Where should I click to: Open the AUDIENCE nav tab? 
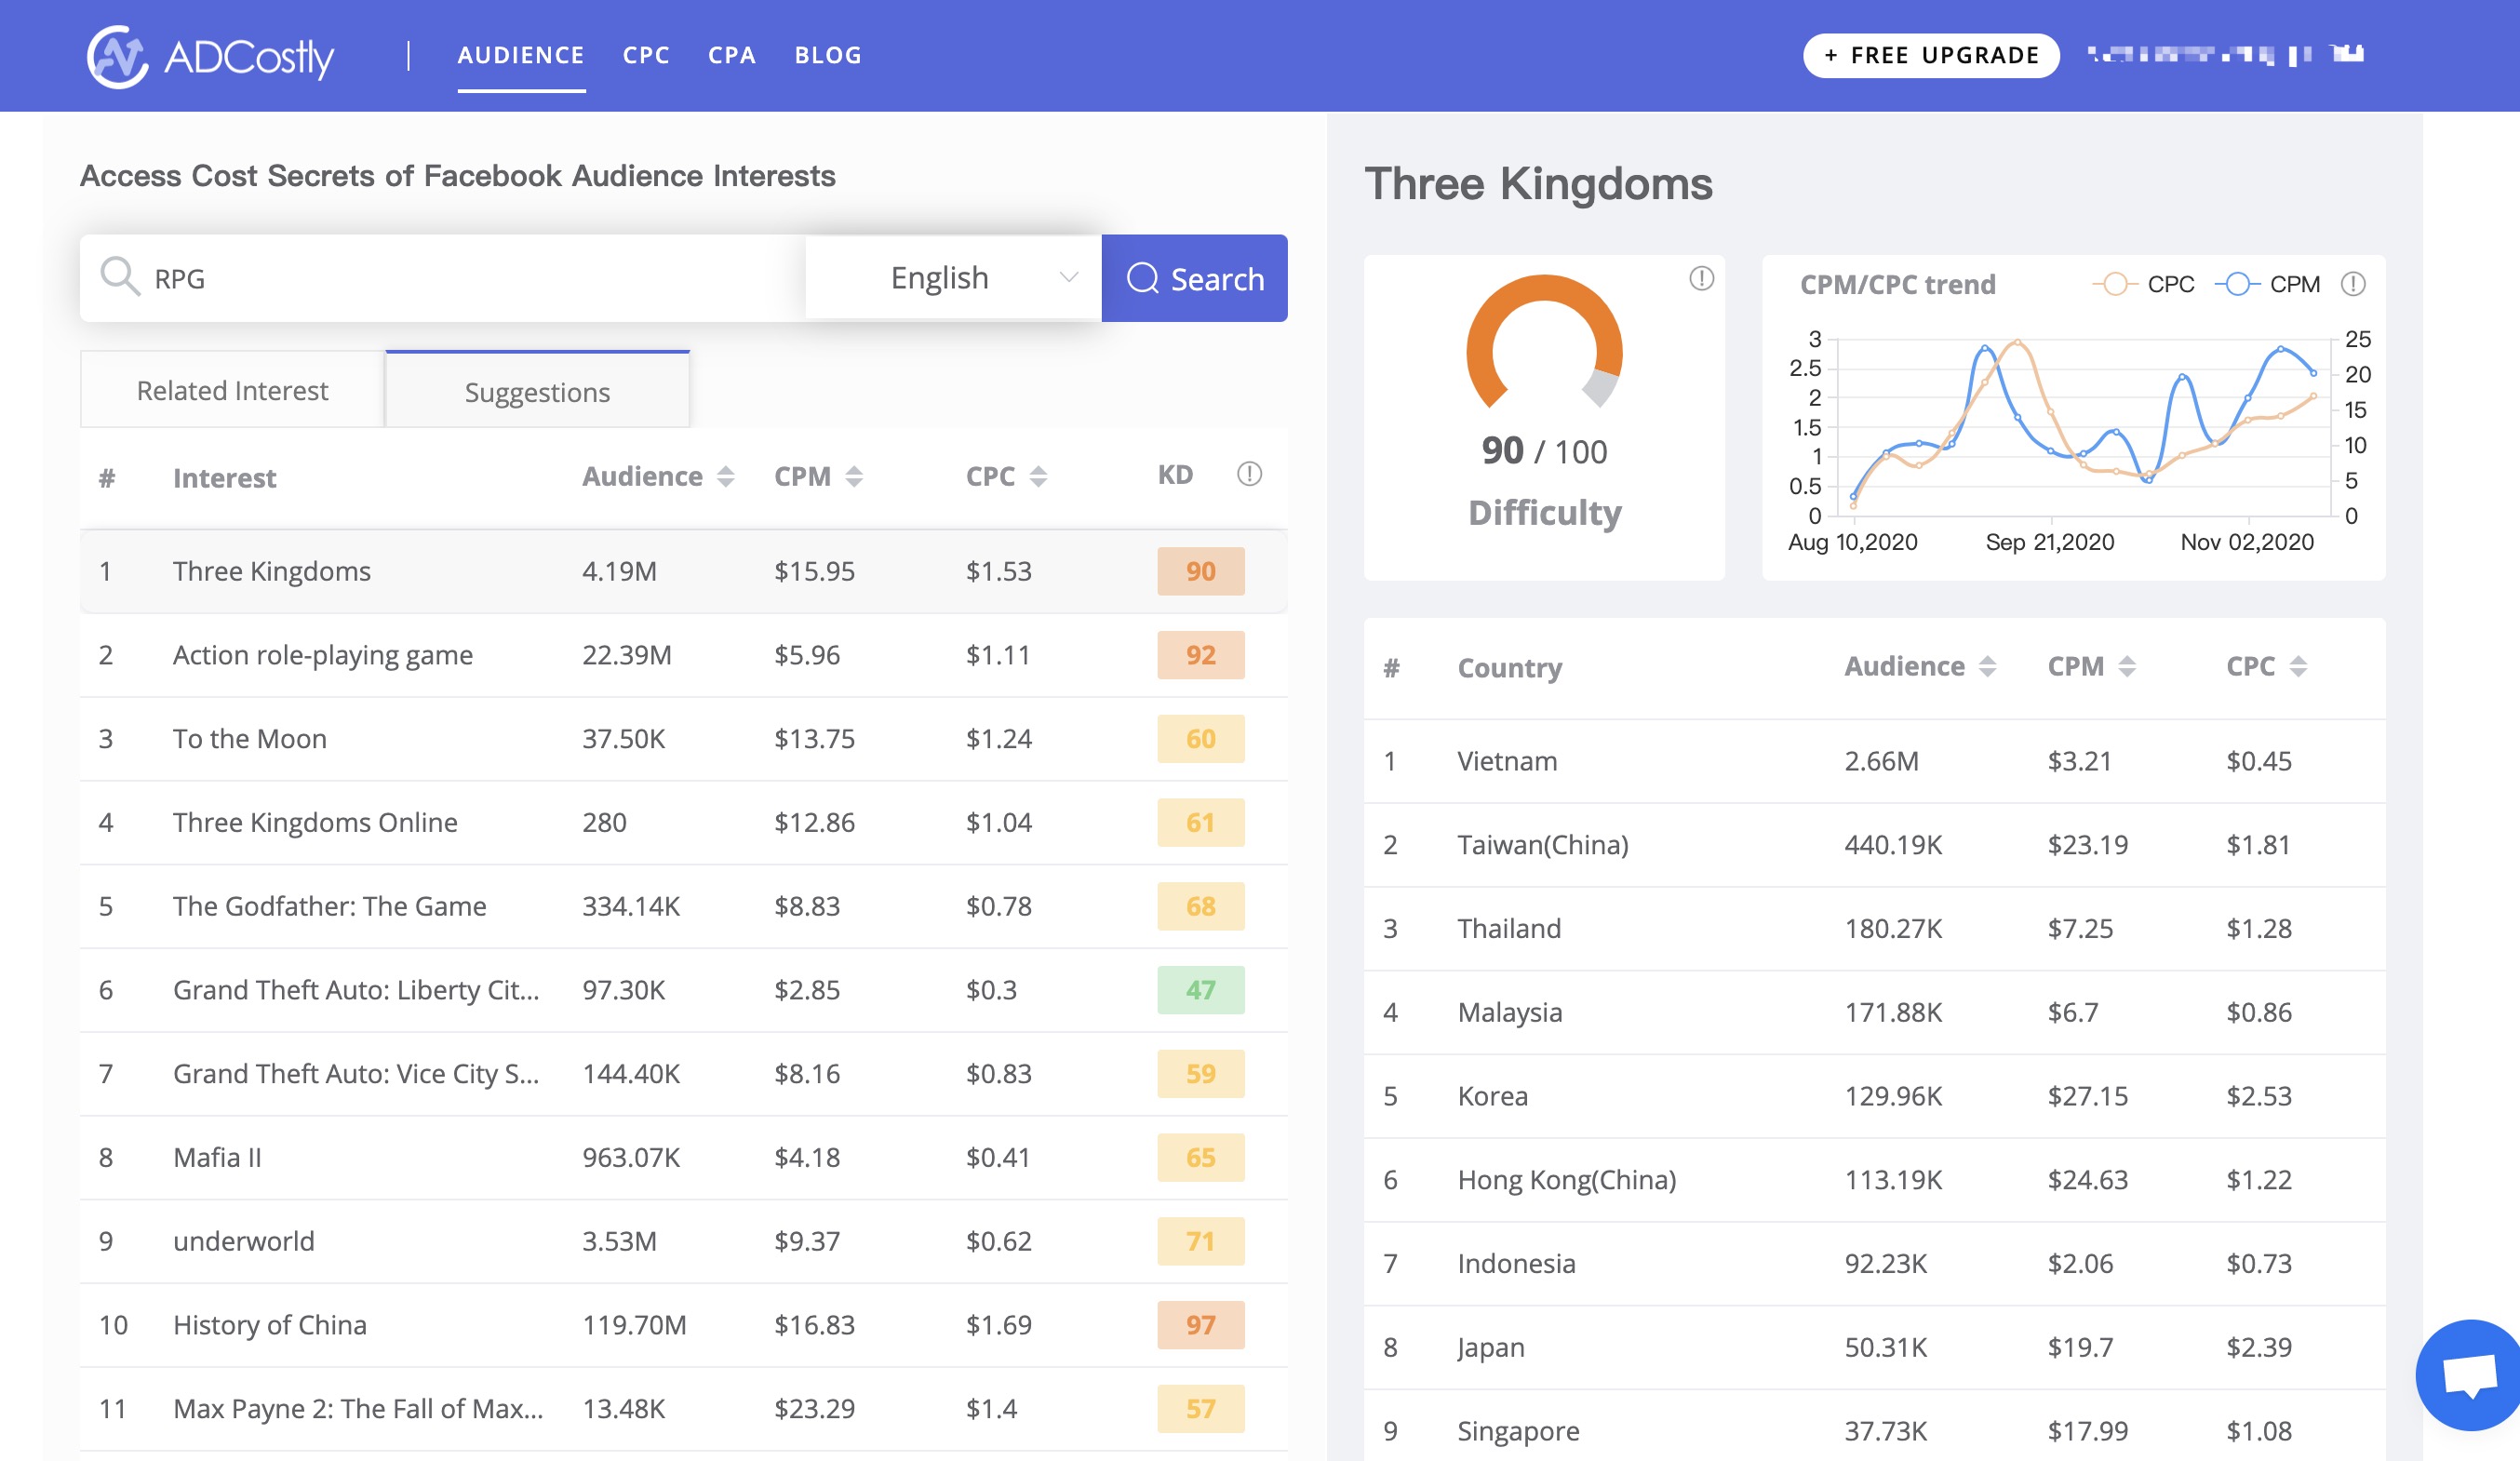pyautogui.click(x=521, y=56)
